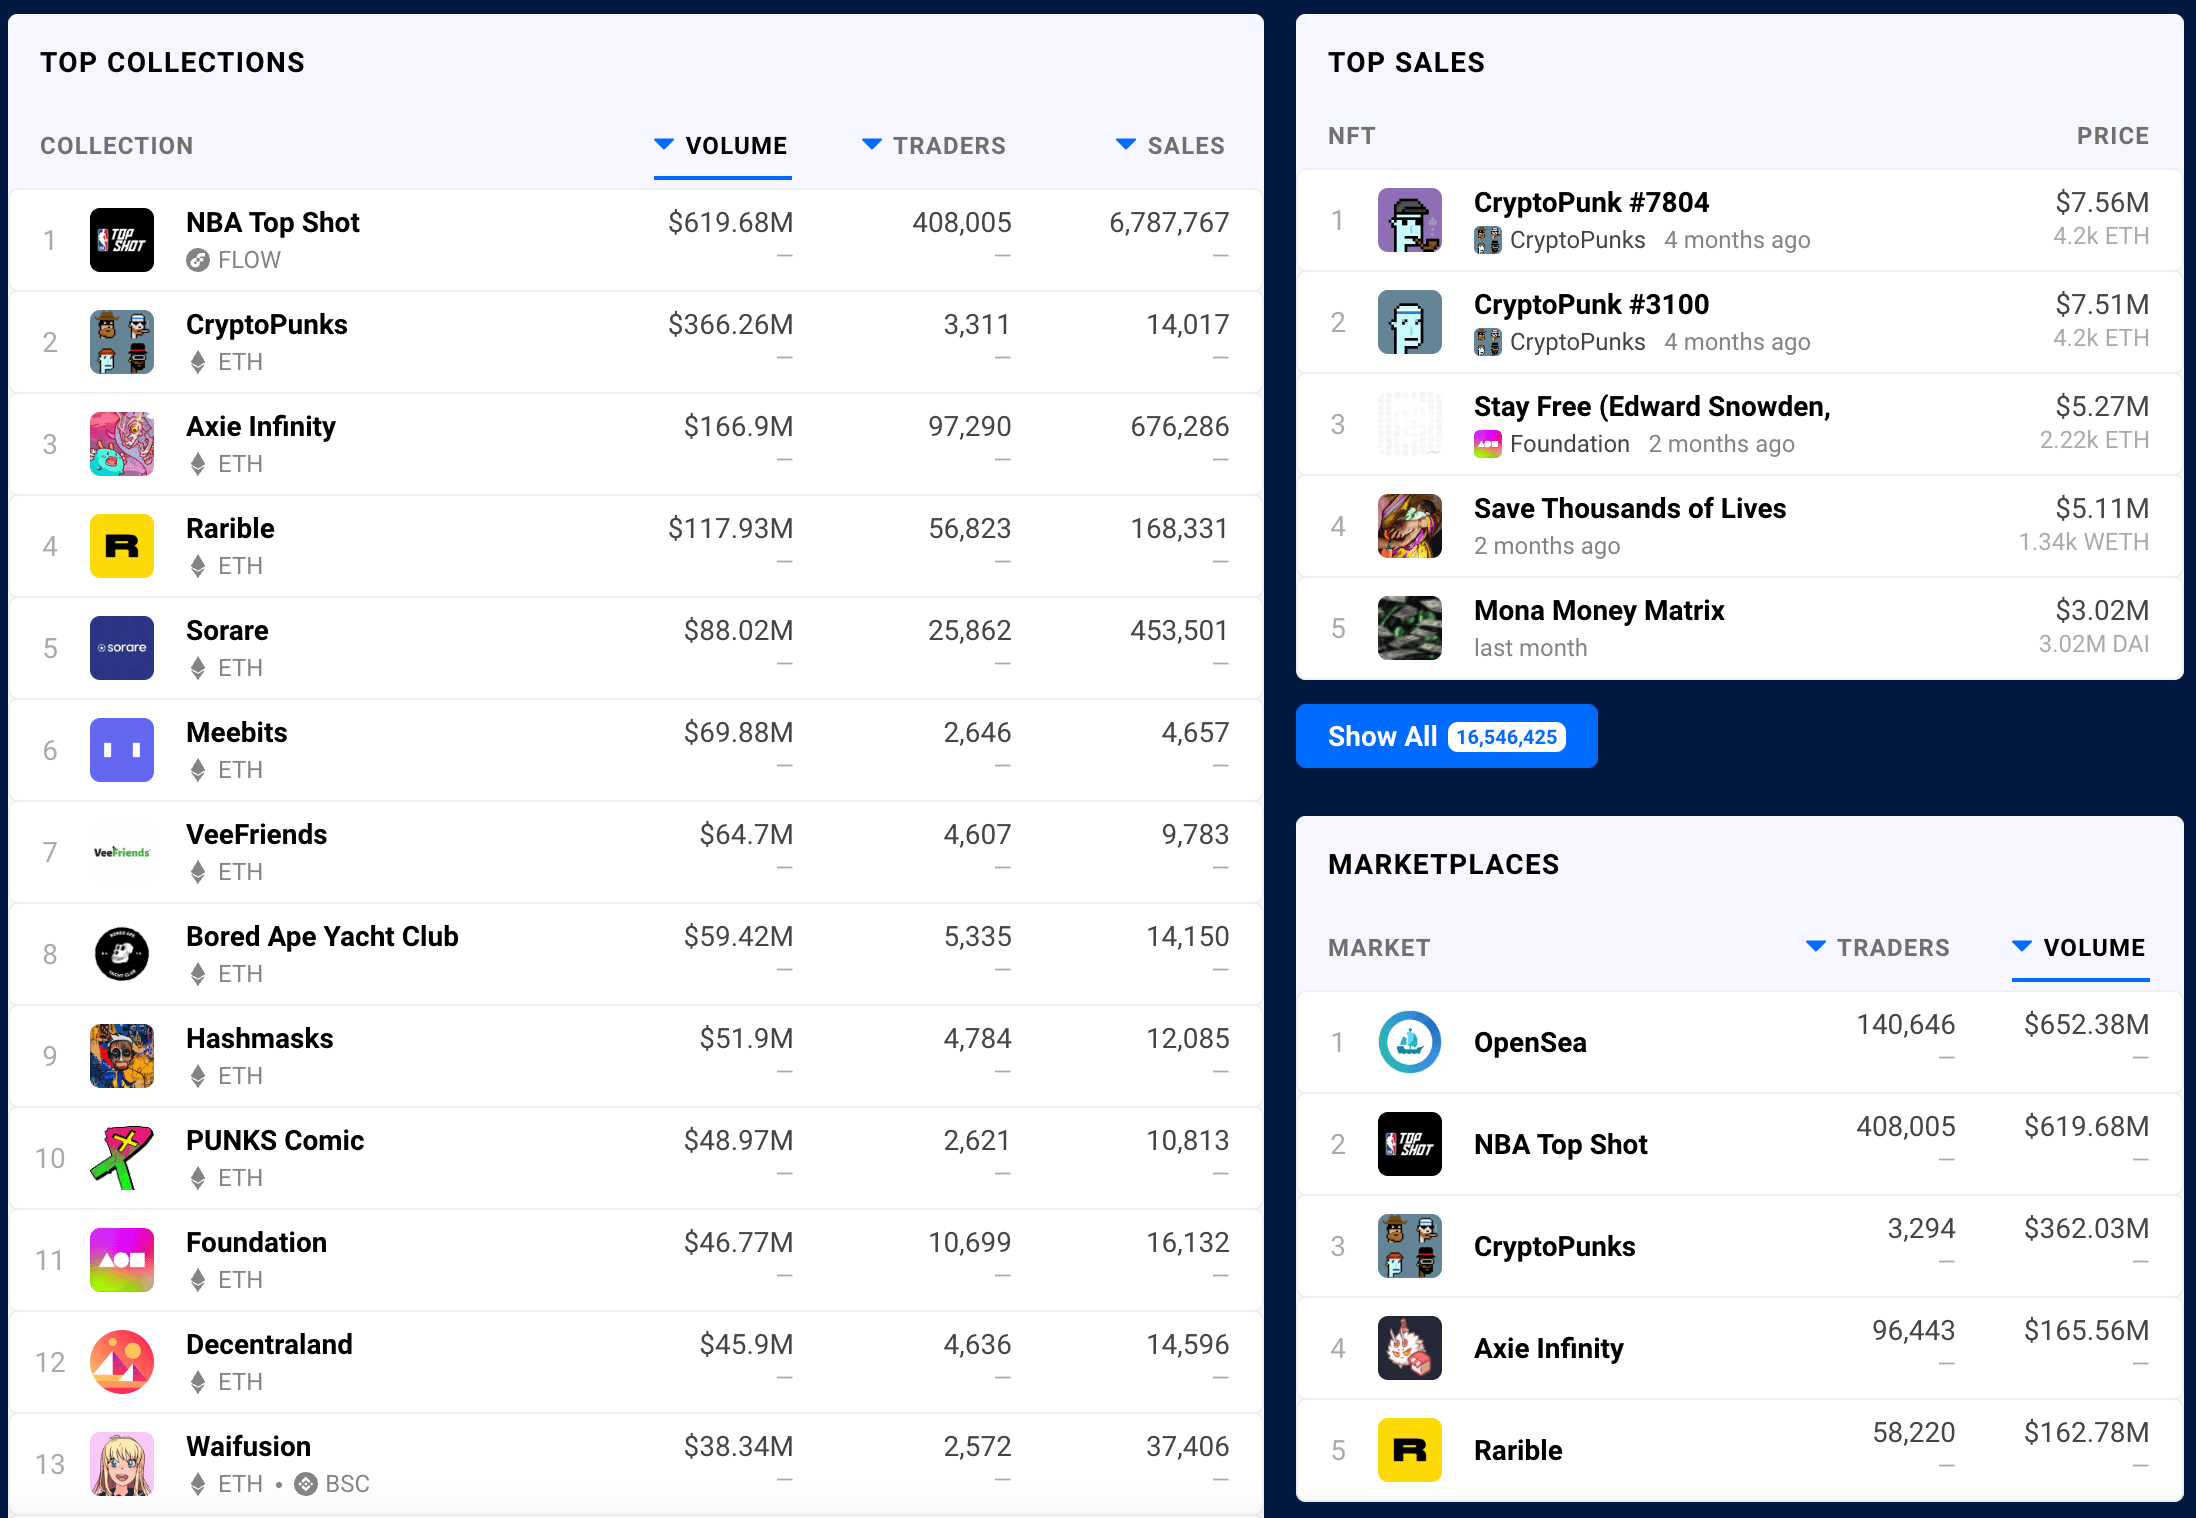Open the Axie Infinity collection link
This screenshot has width=2196, height=1518.
pos(260,427)
